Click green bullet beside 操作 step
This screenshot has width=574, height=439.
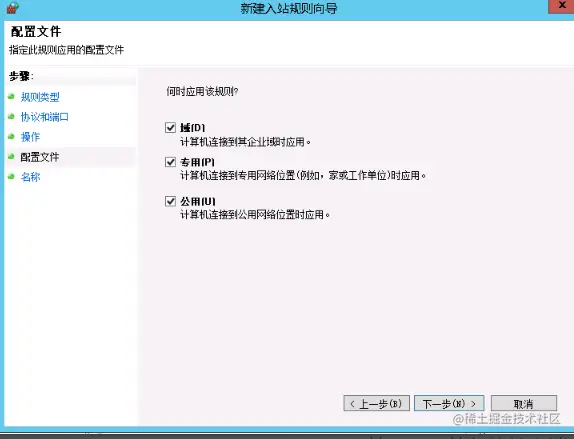(11, 137)
